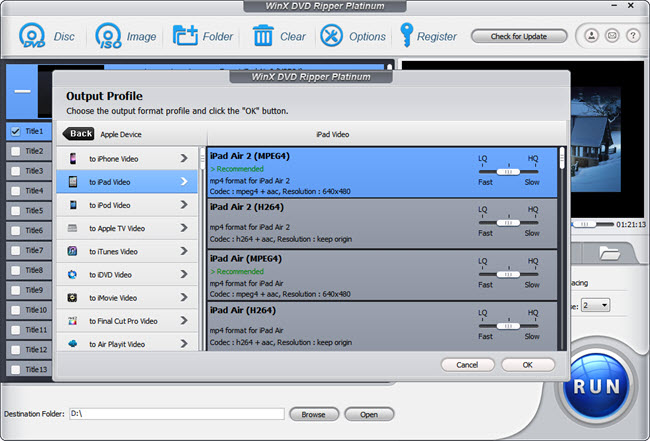This screenshot has height=441, width=650.
Task: Select iPad Air 2 (H264) profile
Action: point(382,224)
